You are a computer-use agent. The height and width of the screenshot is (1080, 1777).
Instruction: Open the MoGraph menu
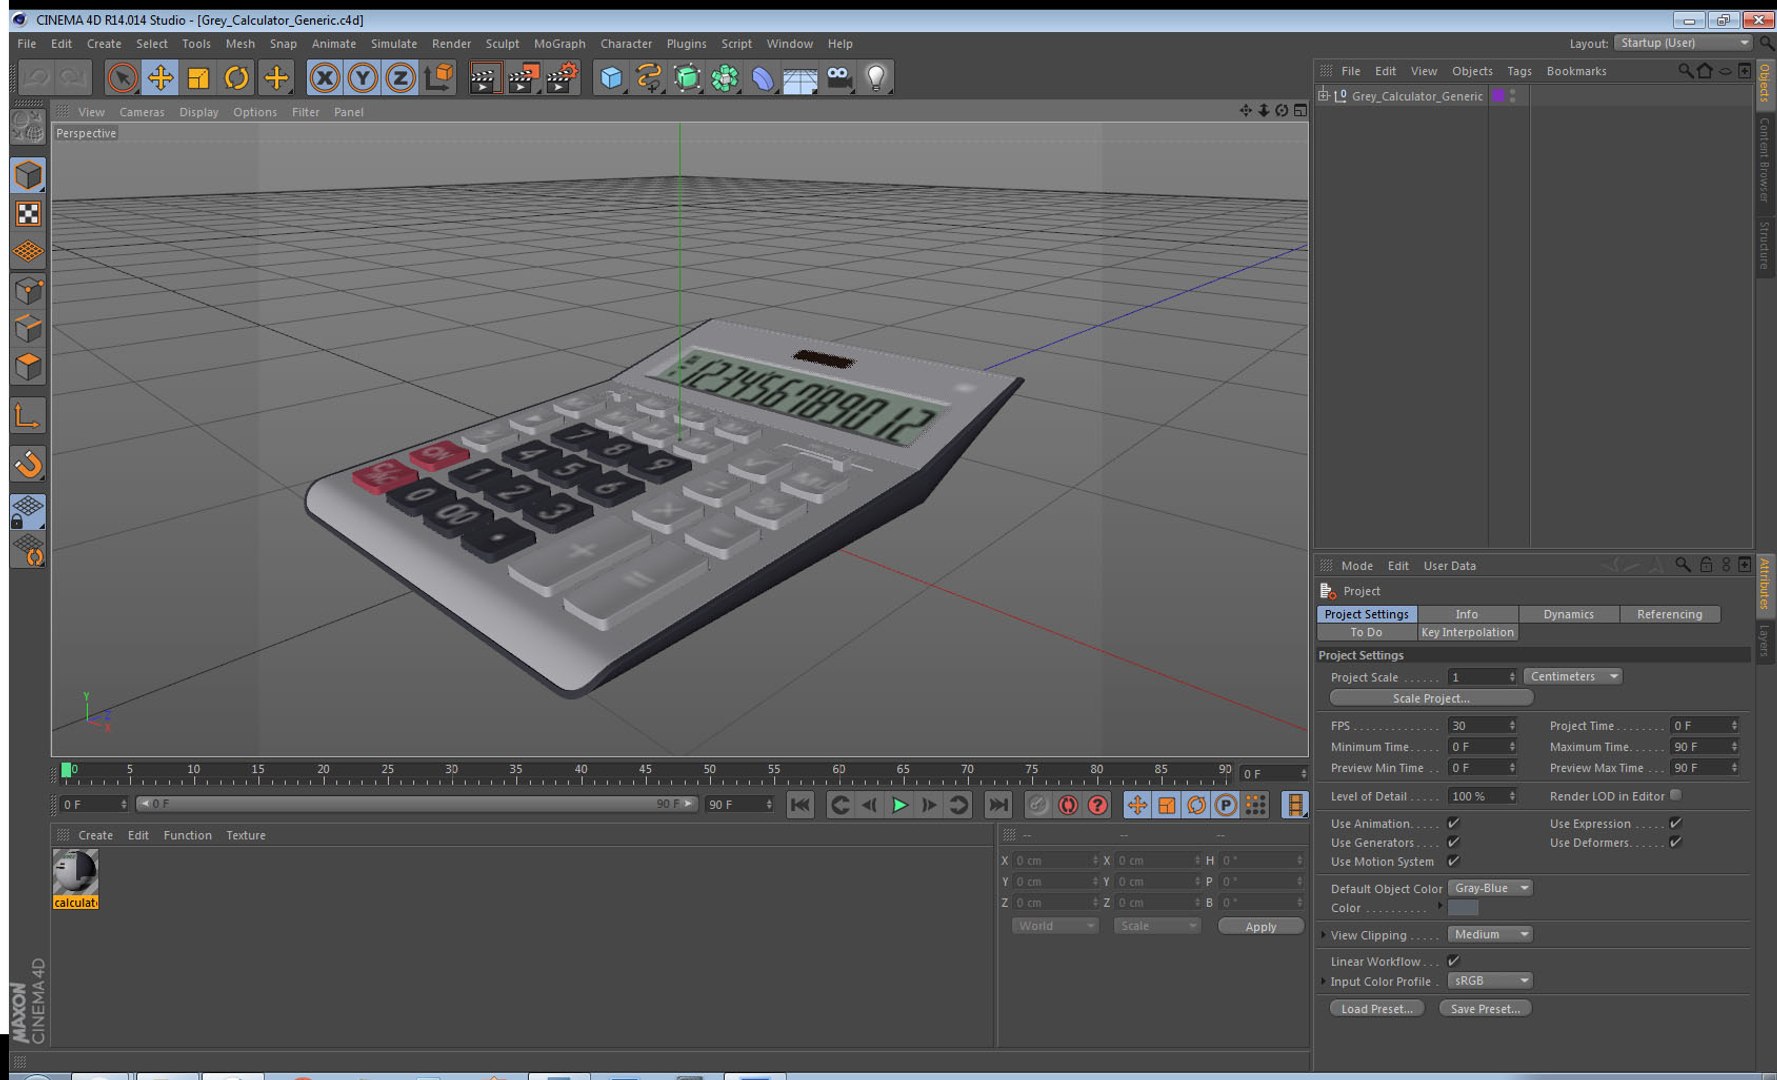(559, 43)
